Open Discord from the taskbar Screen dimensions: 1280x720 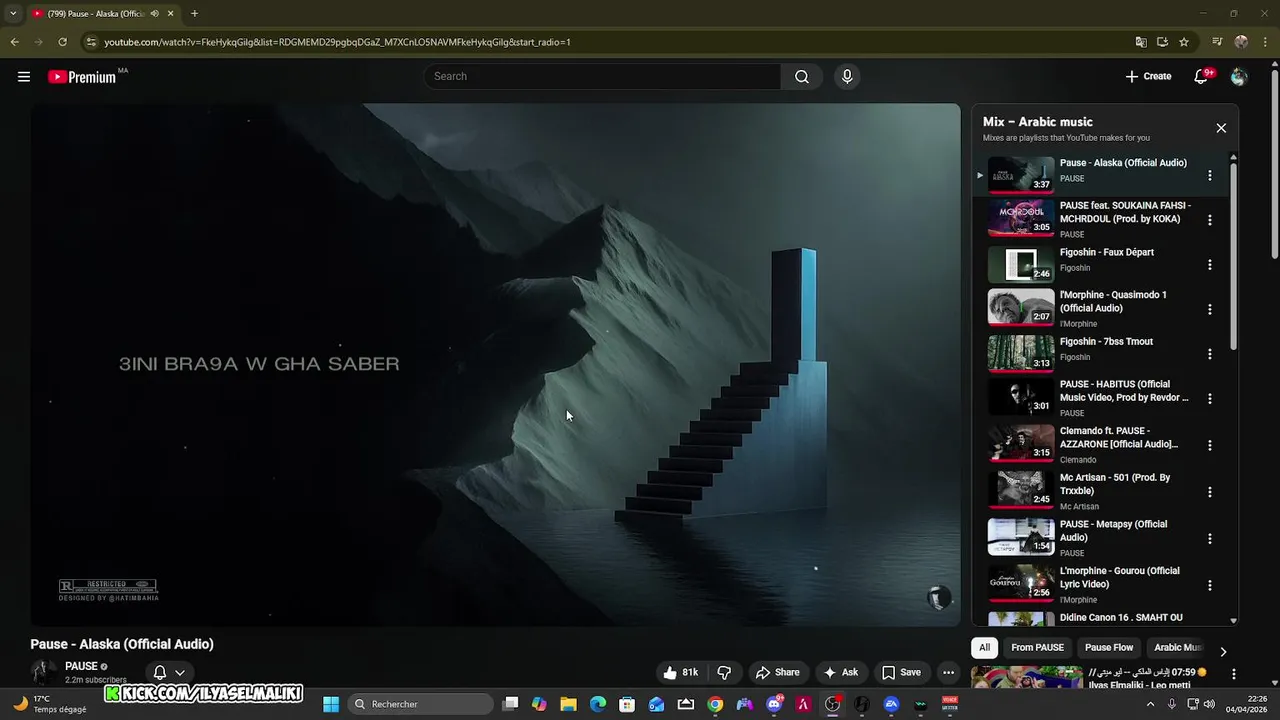click(774, 704)
